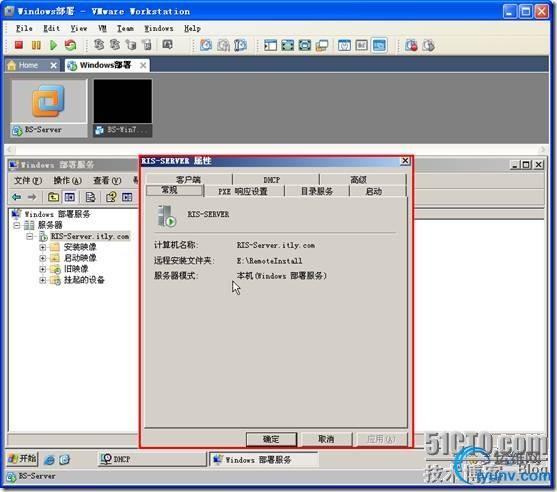Click the Up One Level folder icon
The height and width of the screenshot is (492, 557).
(x=53, y=197)
